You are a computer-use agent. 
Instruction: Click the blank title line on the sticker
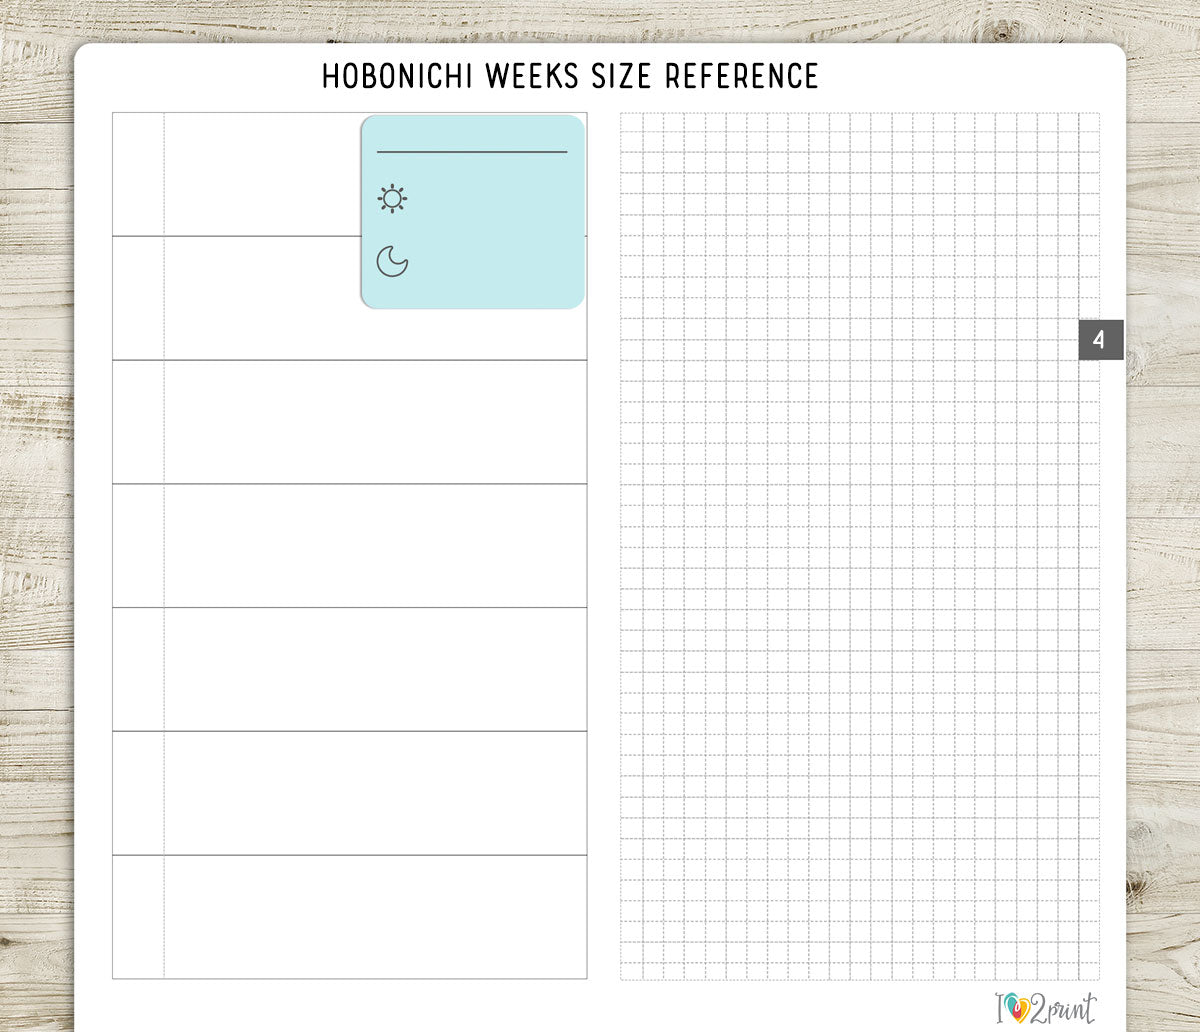tap(472, 152)
